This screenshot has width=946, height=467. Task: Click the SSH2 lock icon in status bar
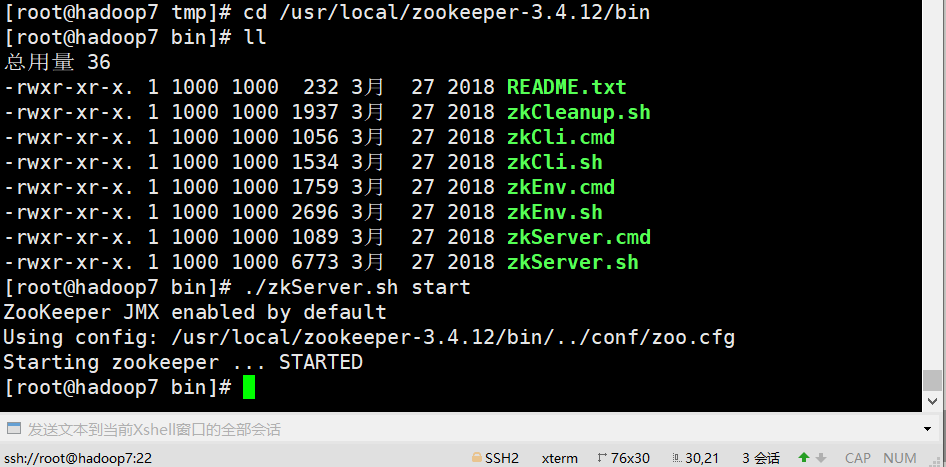[477, 458]
